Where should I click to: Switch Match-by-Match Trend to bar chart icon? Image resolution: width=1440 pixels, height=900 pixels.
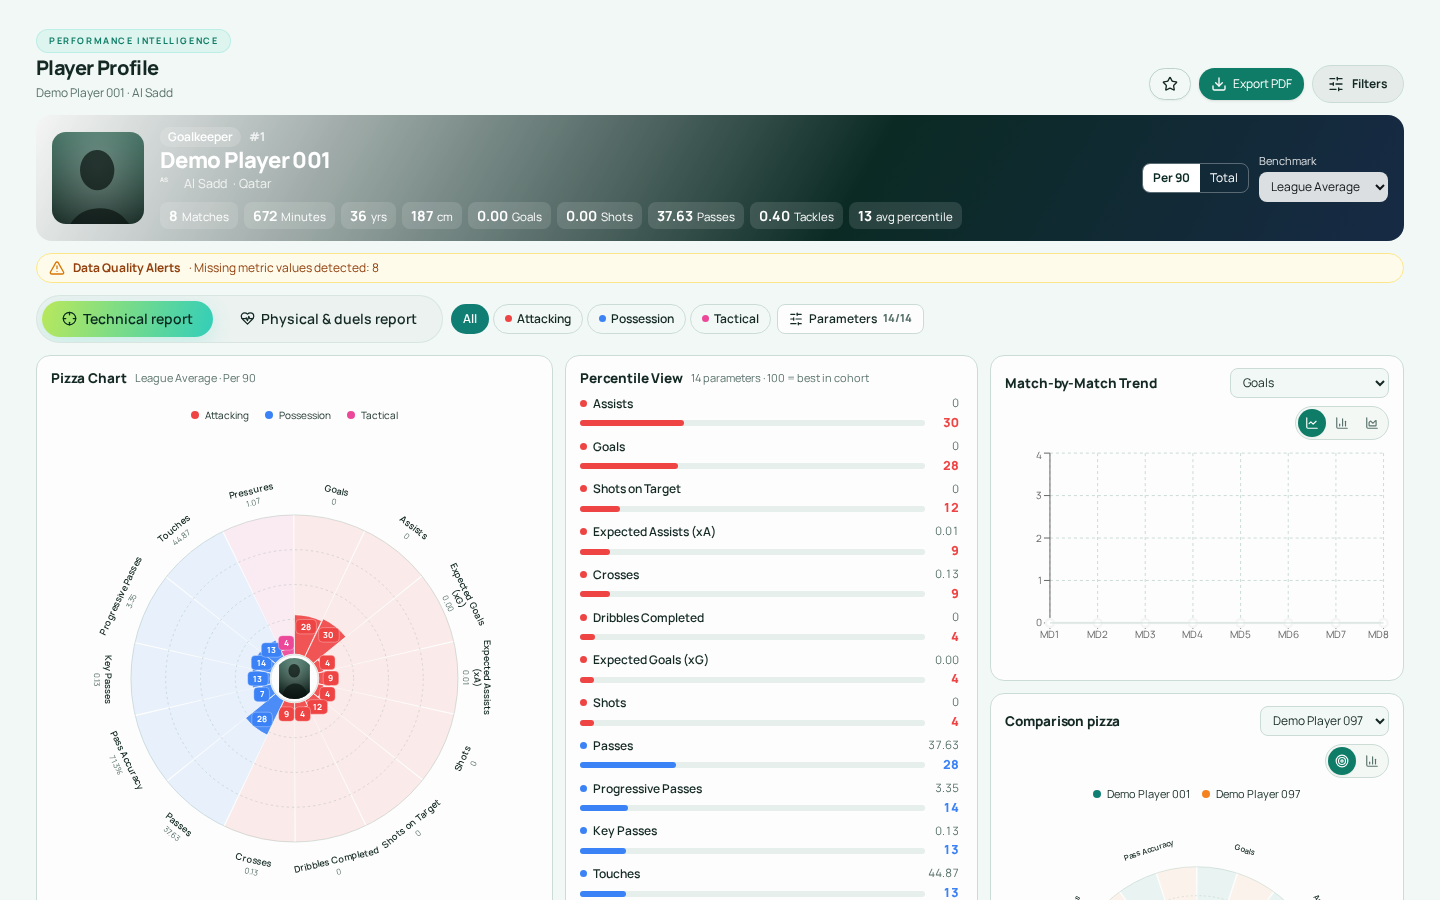coord(1342,423)
